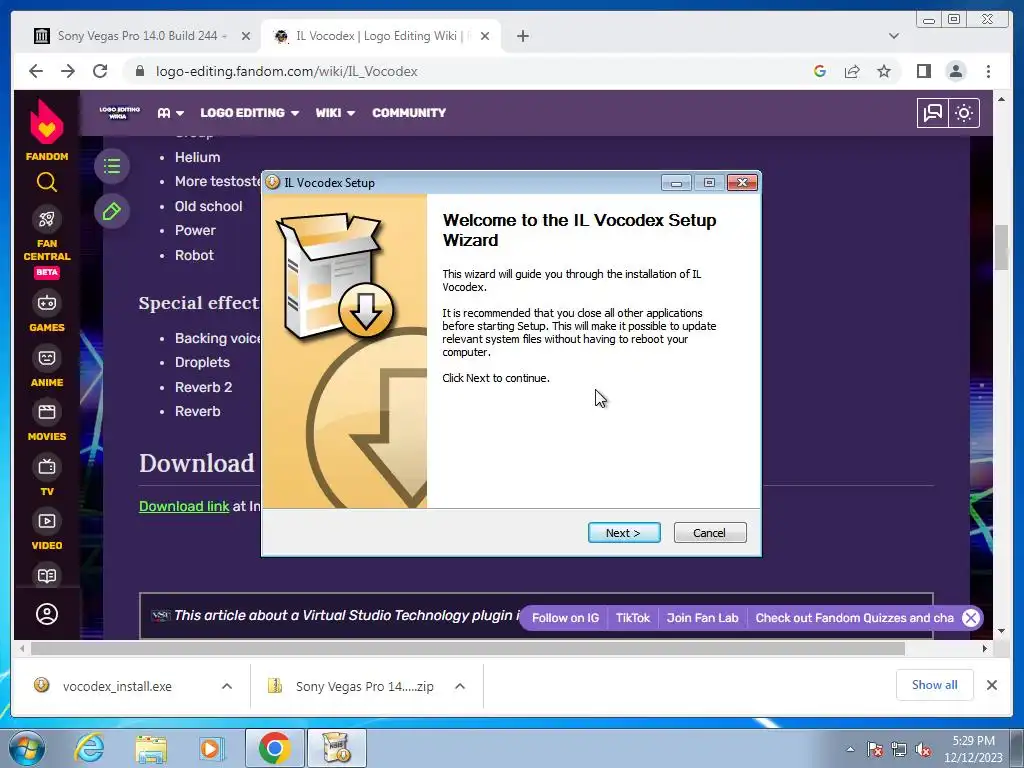The width and height of the screenshot is (1024, 768).
Task: Bookmark this page with star icon
Action: pyautogui.click(x=884, y=71)
